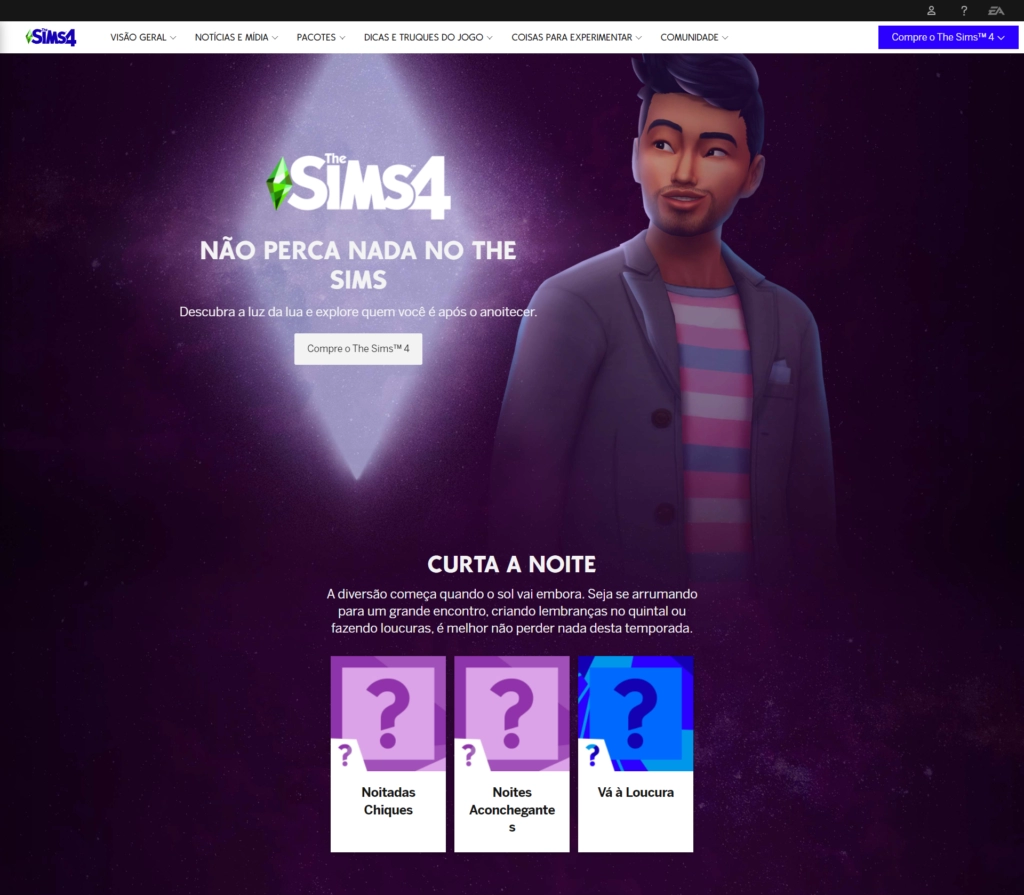Click The Sims 4 logo in navbar
Viewport: 1024px width, 895px height.
51,37
